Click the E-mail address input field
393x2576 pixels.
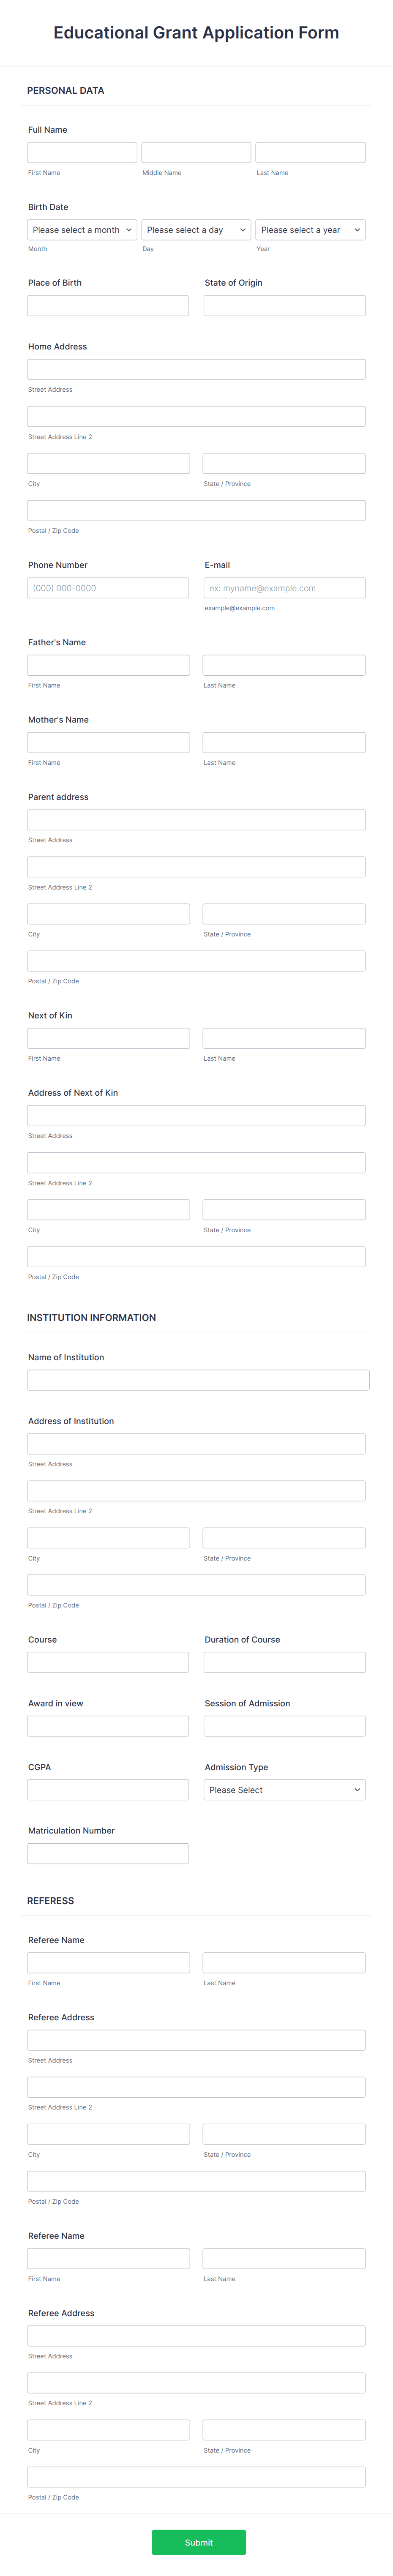(284, 588)
